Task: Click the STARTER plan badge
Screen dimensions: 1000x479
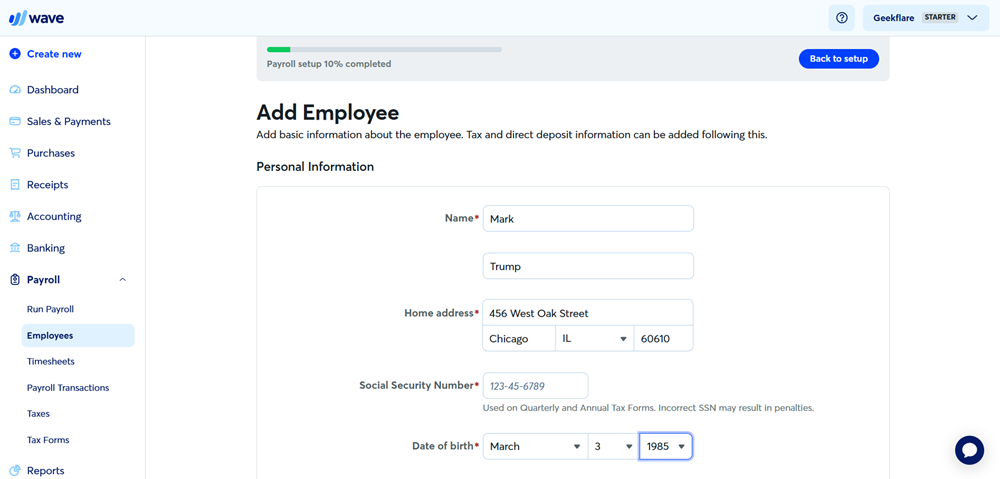Action: point(940,18)
